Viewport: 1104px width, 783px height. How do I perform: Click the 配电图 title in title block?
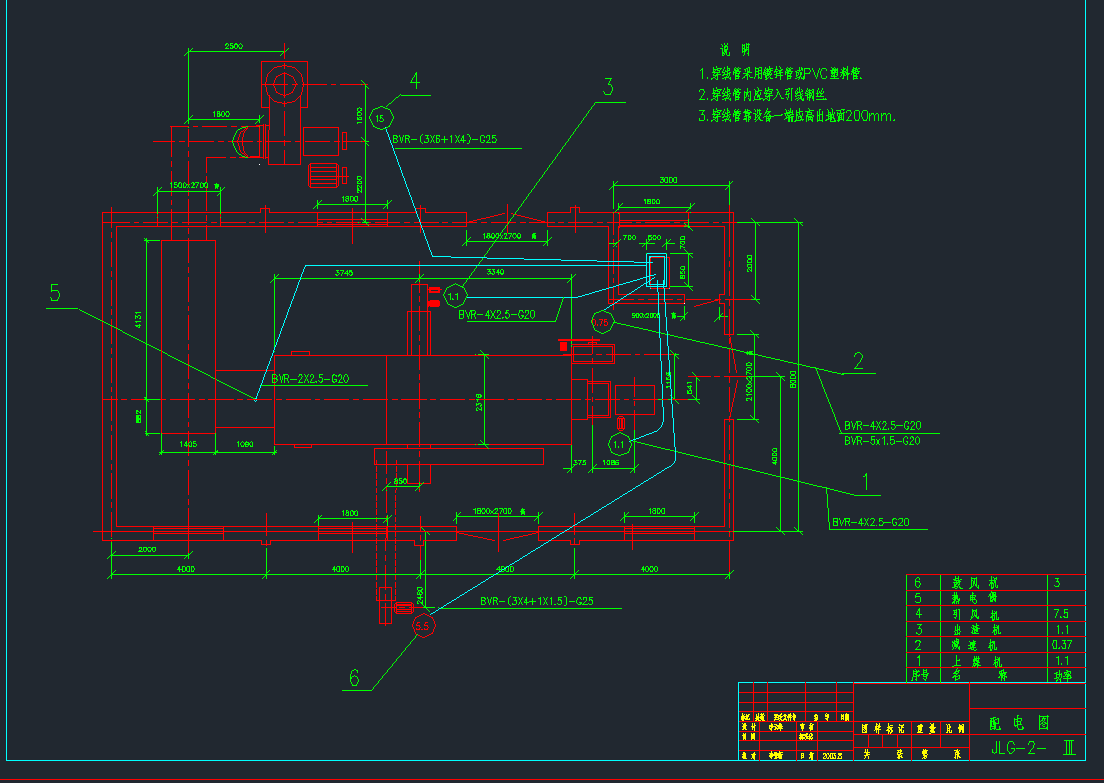pyautogui.click(x=1009, y=722)
